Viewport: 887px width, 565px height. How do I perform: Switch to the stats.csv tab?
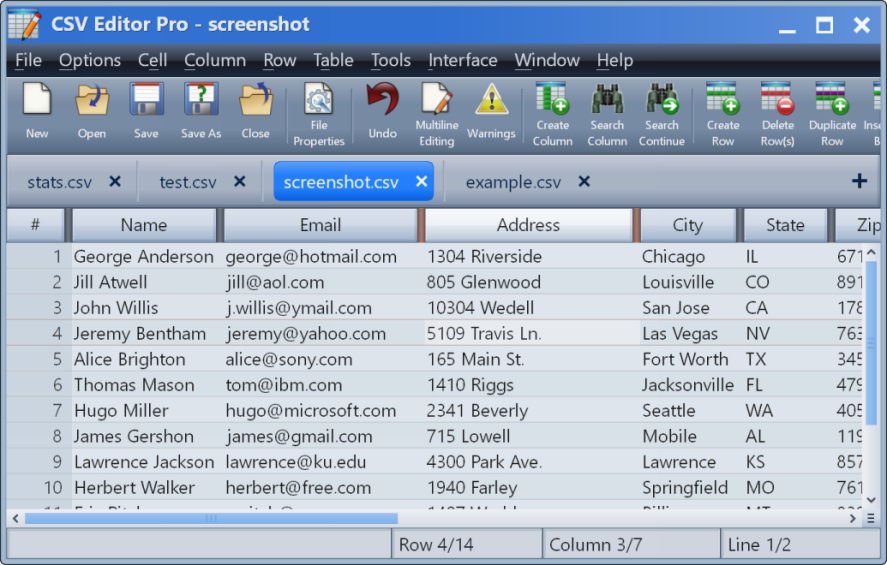pyautogui.click(x=59, y=182)
